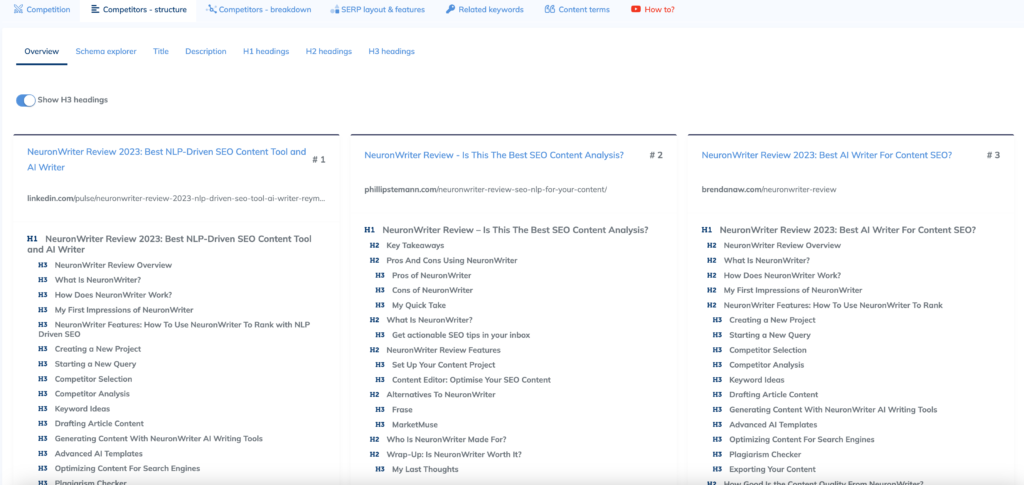
Task: Click the brendanaw.com URL
Action: [769, 190]
